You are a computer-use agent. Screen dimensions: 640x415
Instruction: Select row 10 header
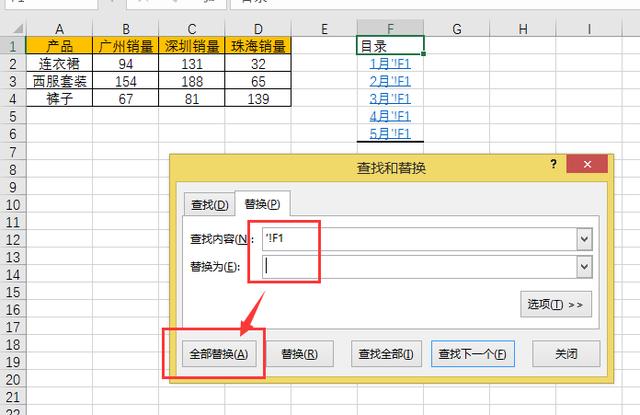coord(13,204)
